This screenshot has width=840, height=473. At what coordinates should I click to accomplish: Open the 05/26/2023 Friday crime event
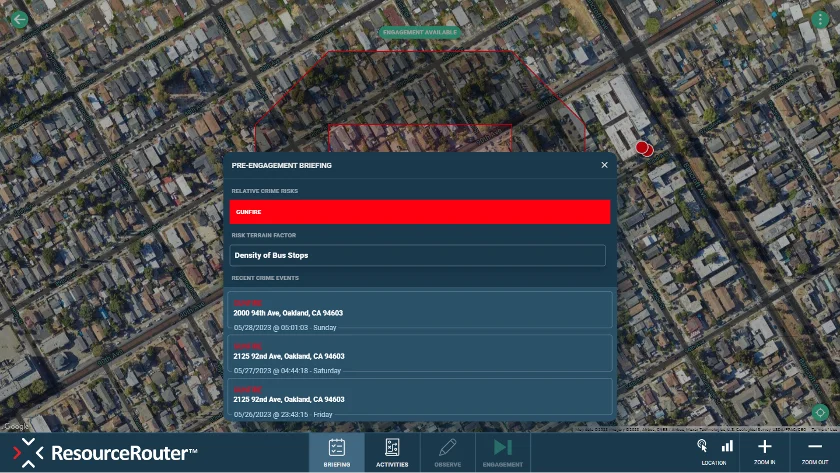(419, 398)
